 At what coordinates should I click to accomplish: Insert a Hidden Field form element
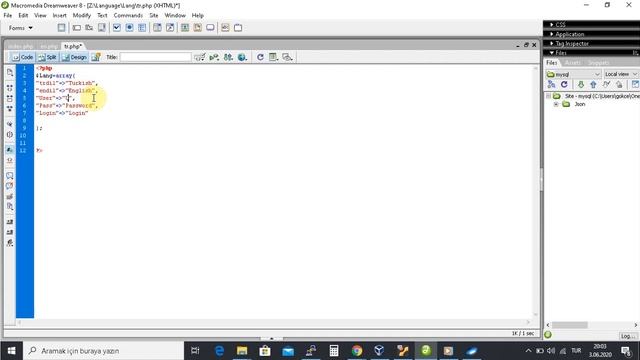point(89,28)
